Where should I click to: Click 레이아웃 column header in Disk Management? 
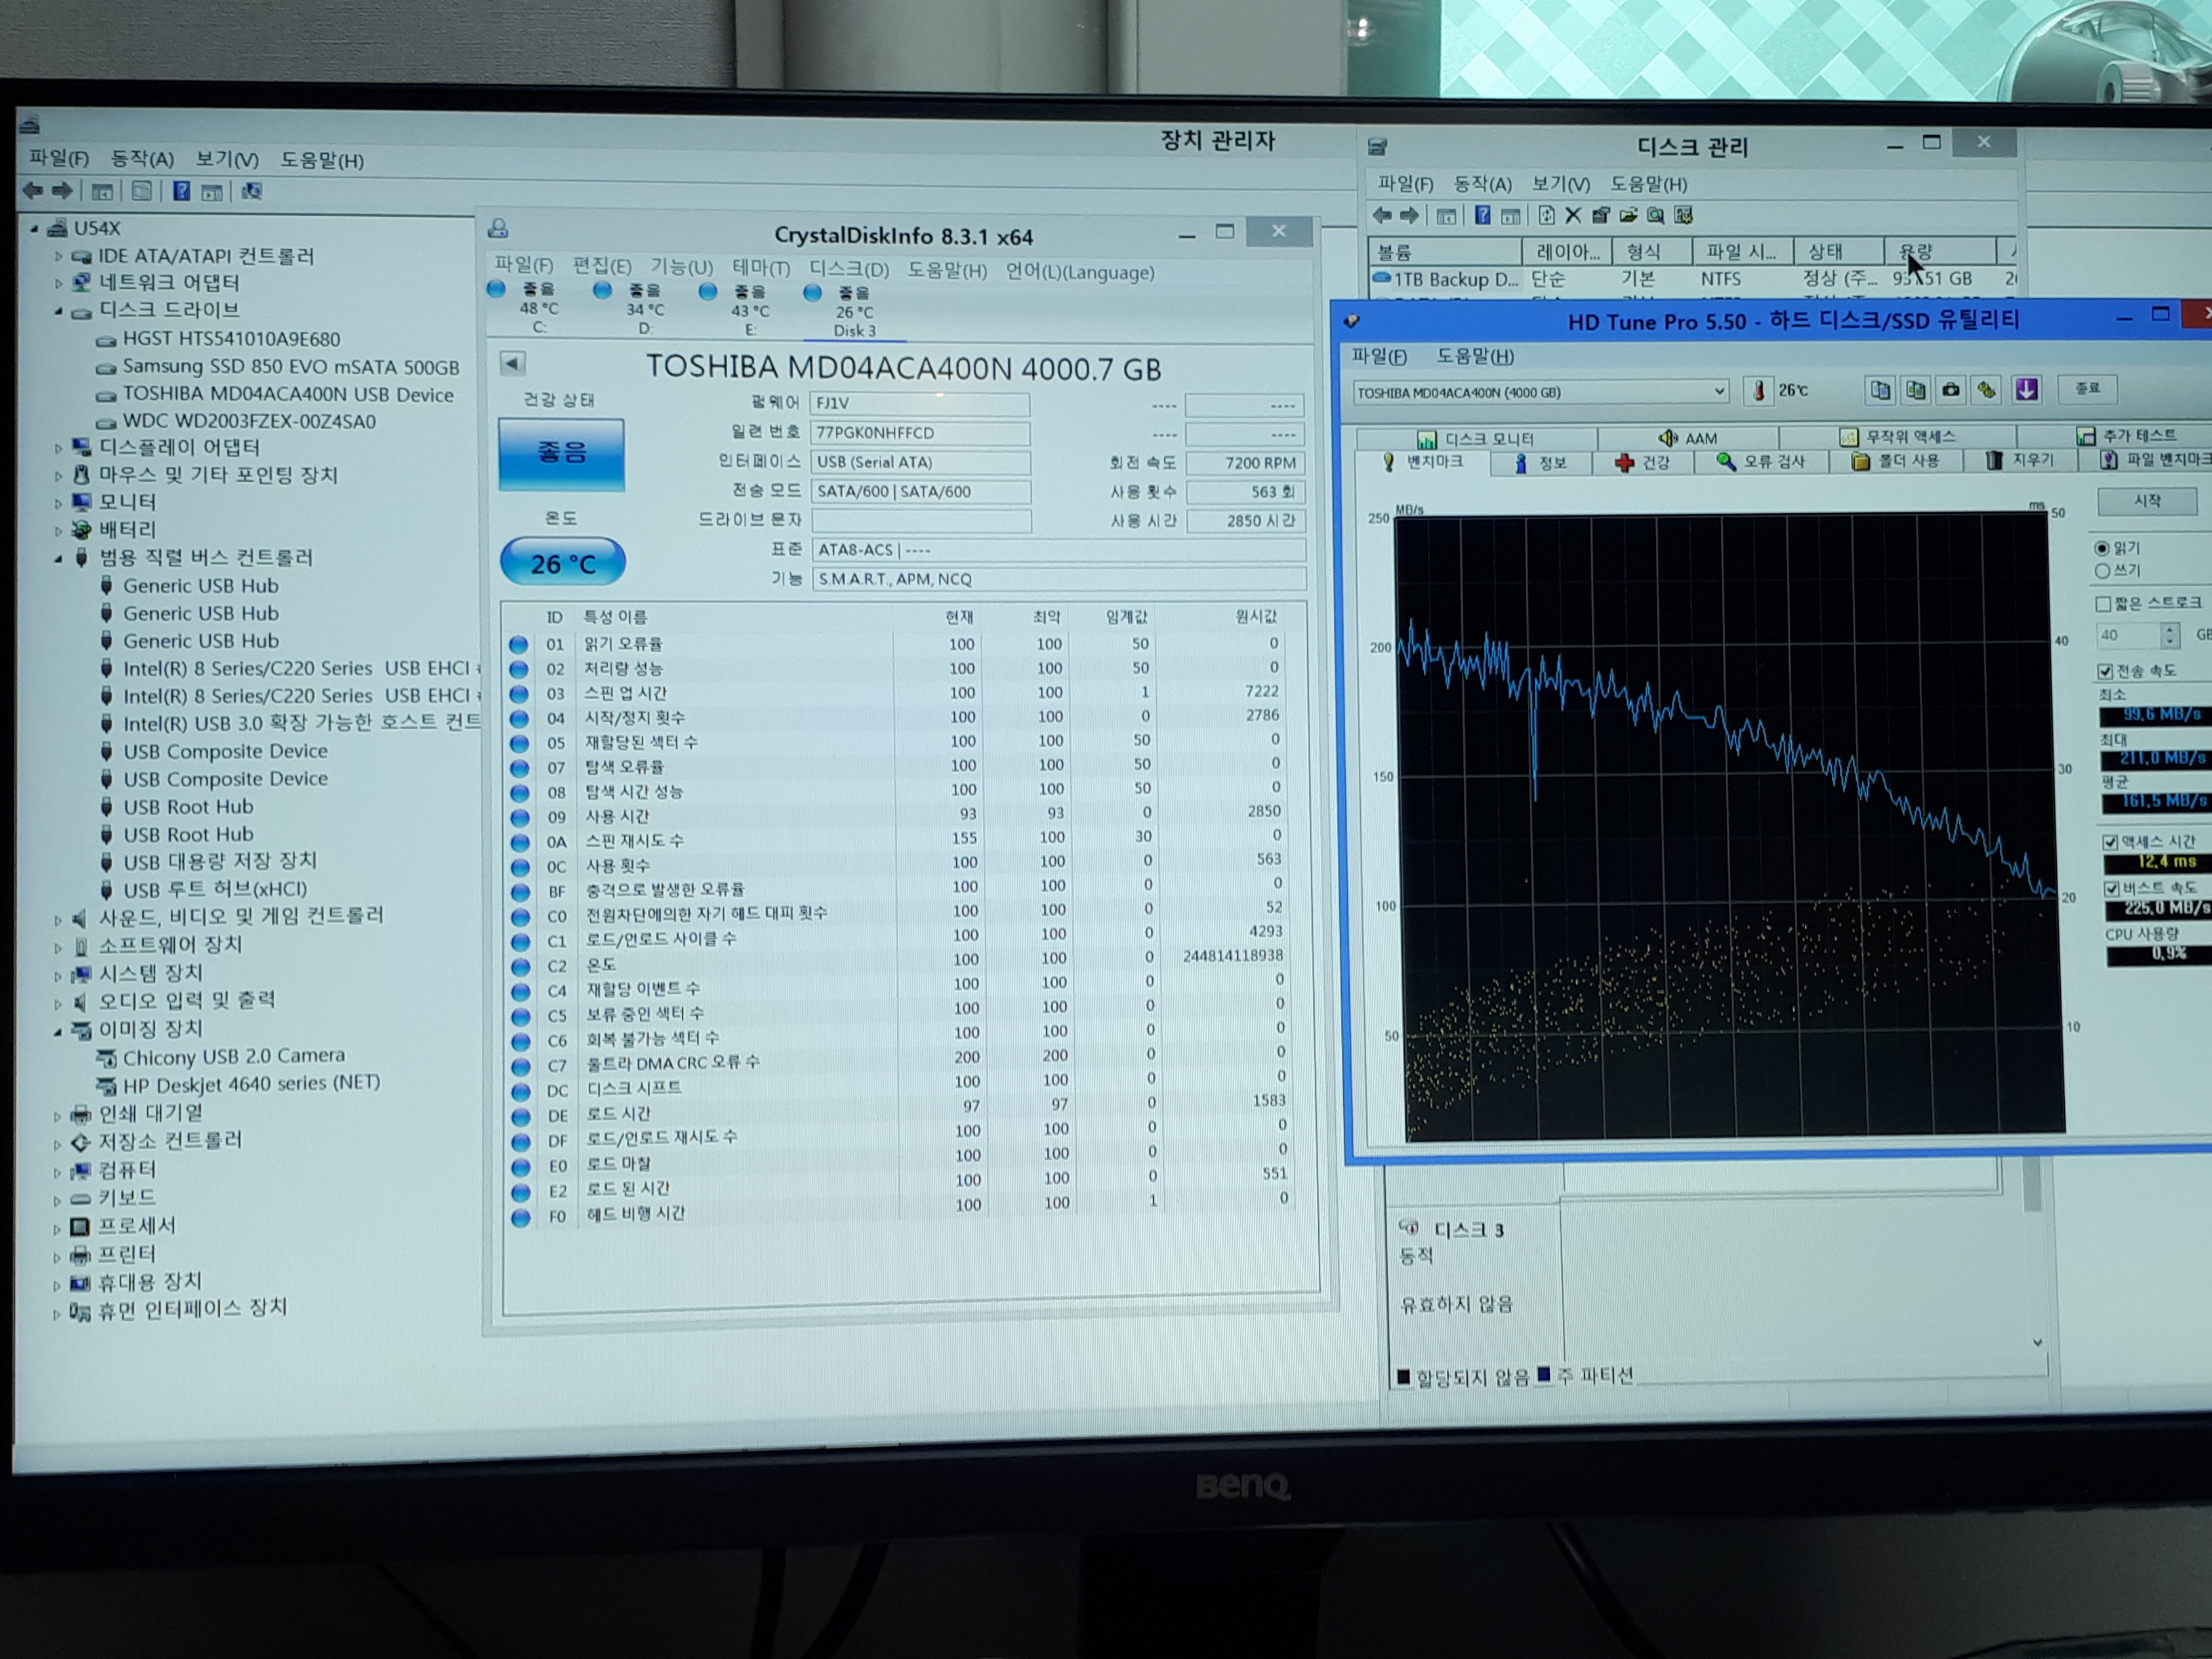coord(1568,252)
